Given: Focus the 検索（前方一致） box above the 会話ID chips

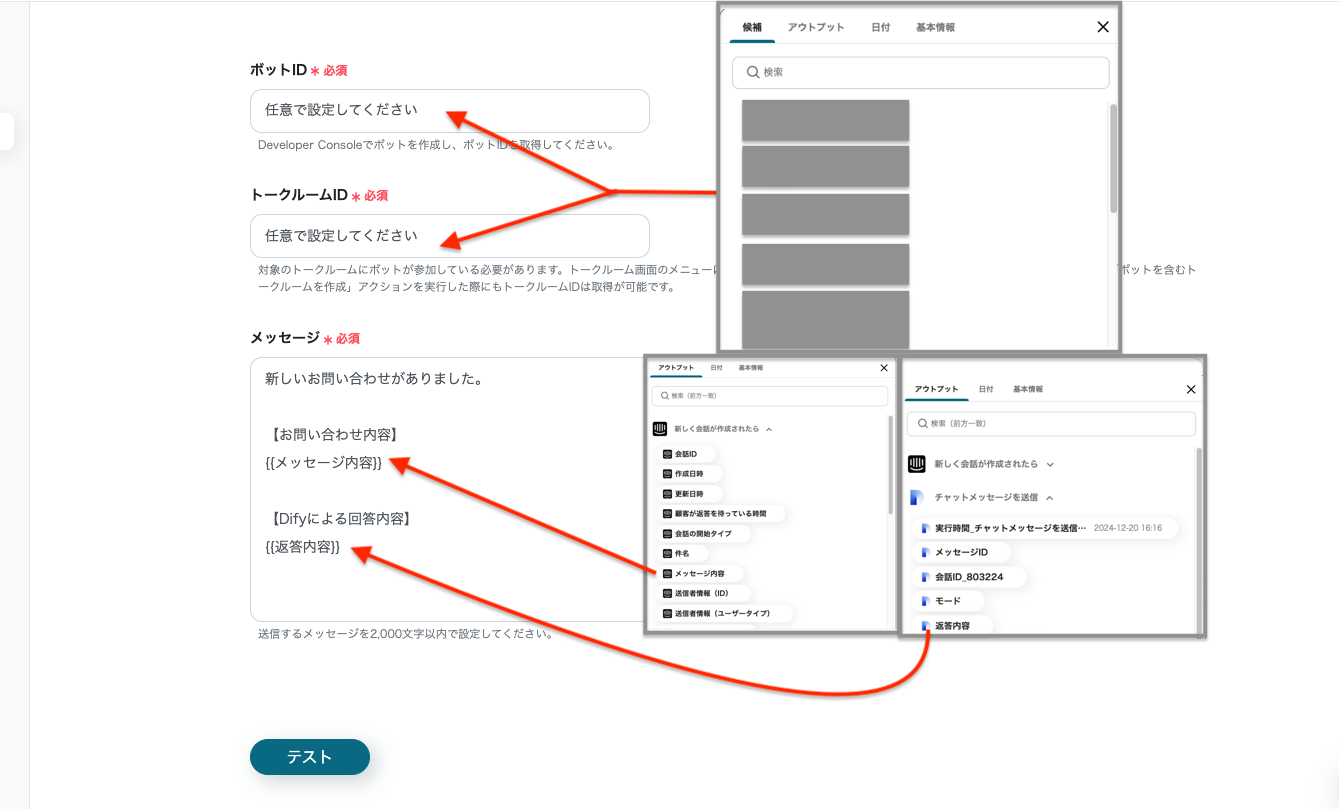Looking at the screenshot, I should [x=770, y=397].
